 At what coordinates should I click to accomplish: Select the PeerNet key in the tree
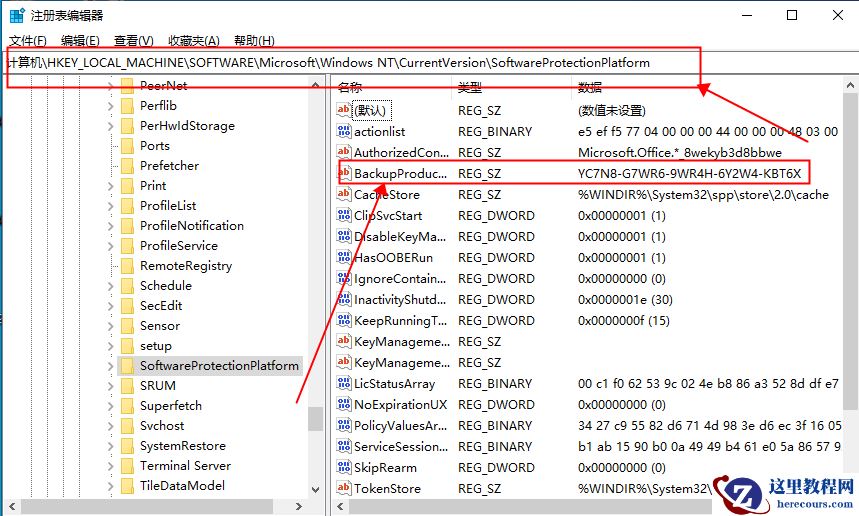(163, 85)
